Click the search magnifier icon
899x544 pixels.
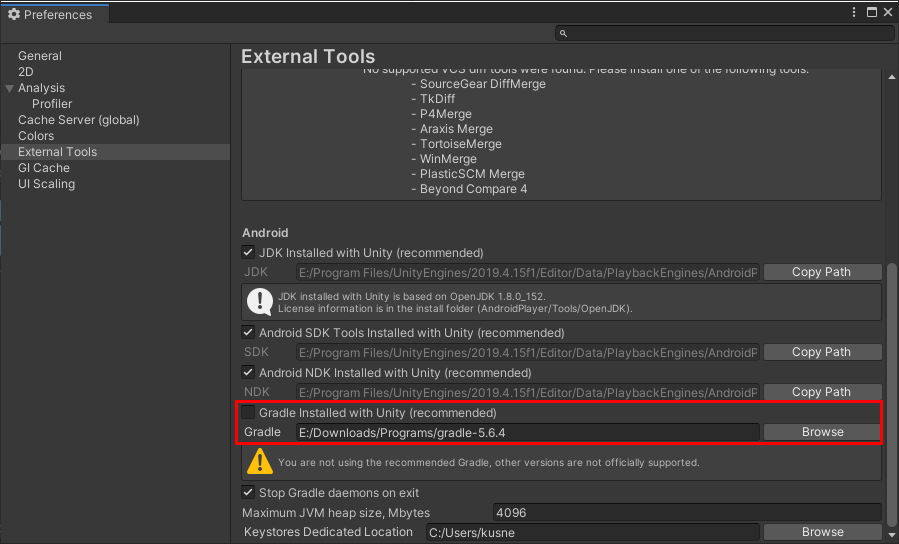click(x=564, y=33)
